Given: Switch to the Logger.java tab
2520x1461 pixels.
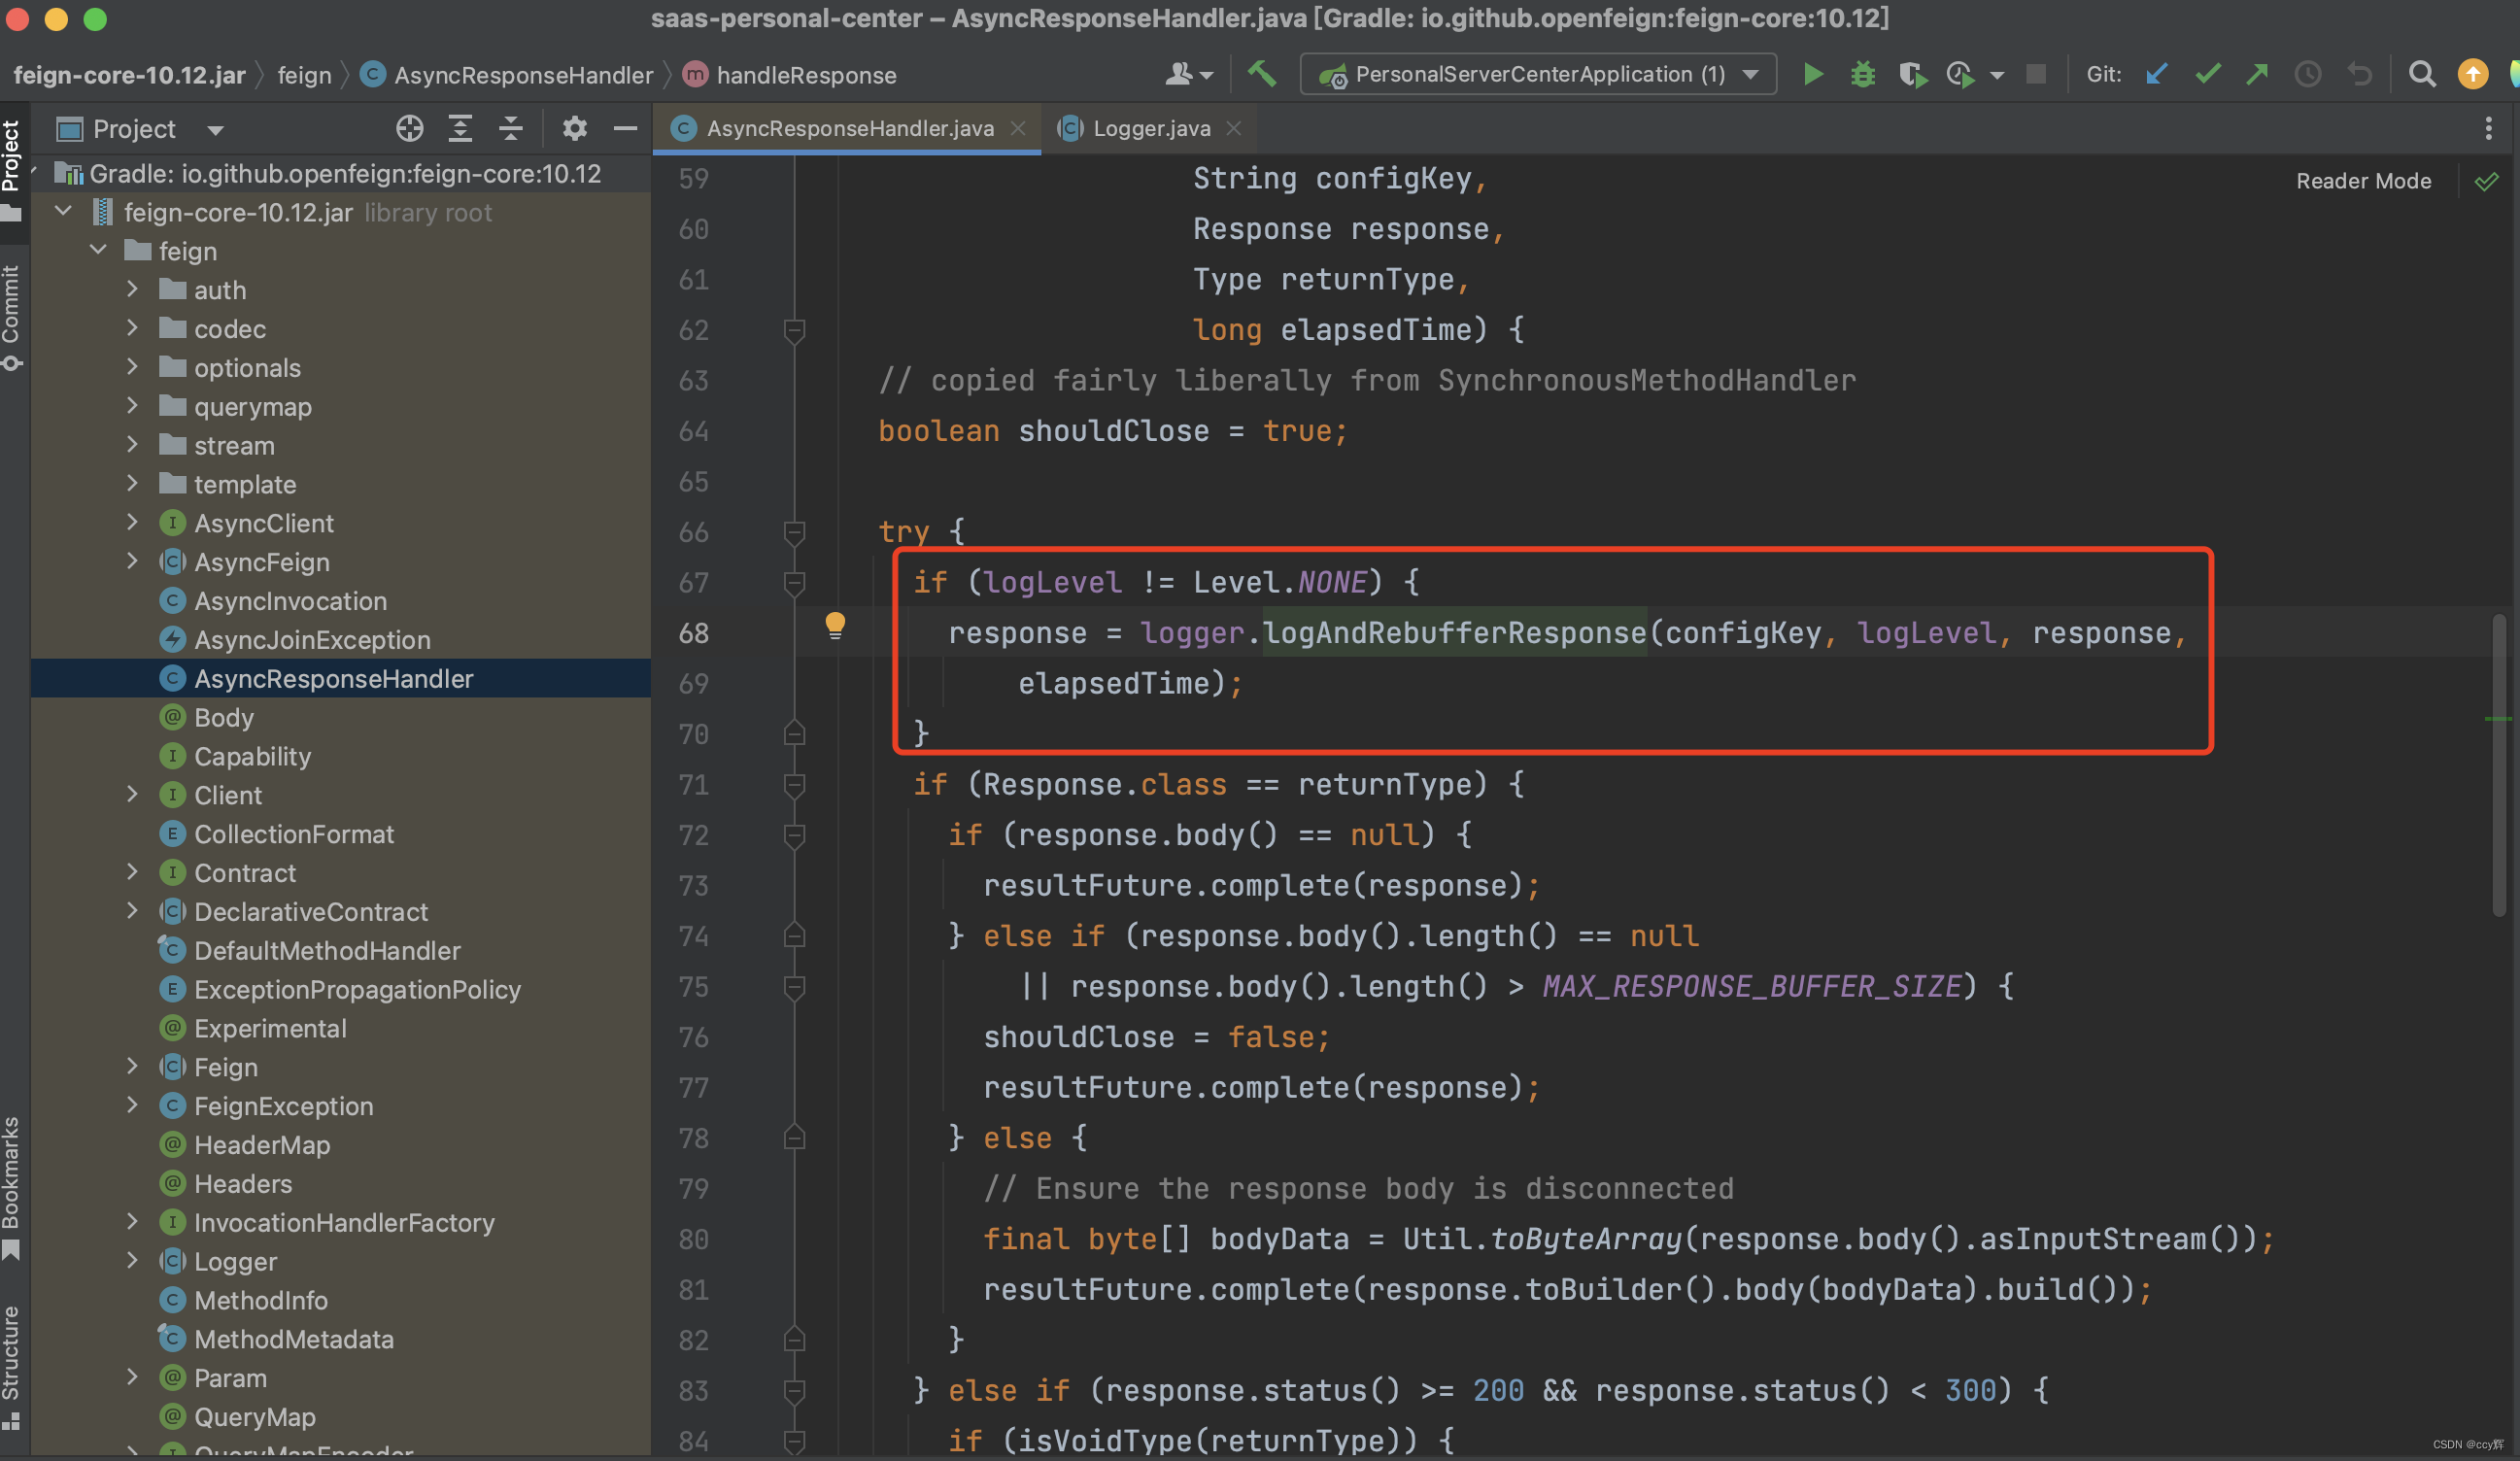Looking at the screenshot, I should [1150, 128].
